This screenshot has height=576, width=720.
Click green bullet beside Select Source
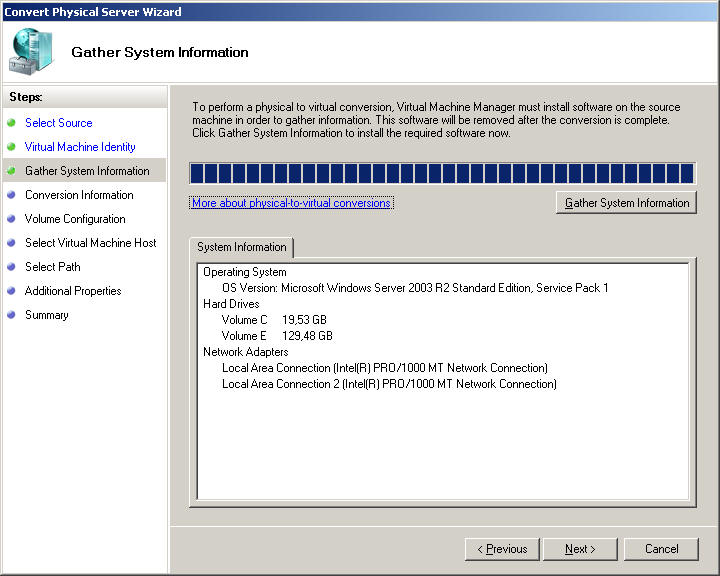pos(12,123)
